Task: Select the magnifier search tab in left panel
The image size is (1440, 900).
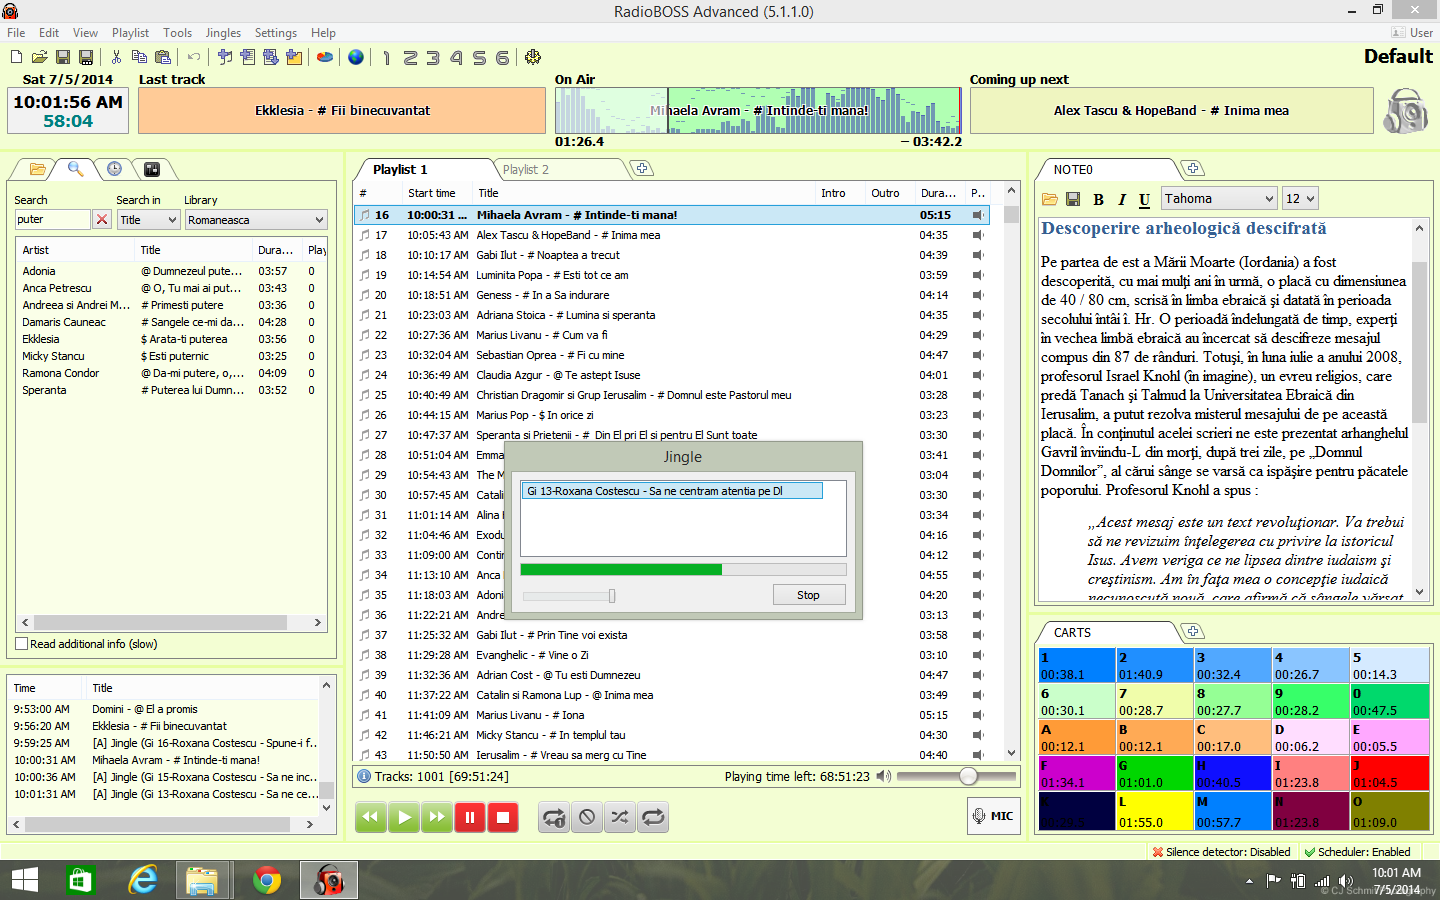Action: tap(75, 169)
